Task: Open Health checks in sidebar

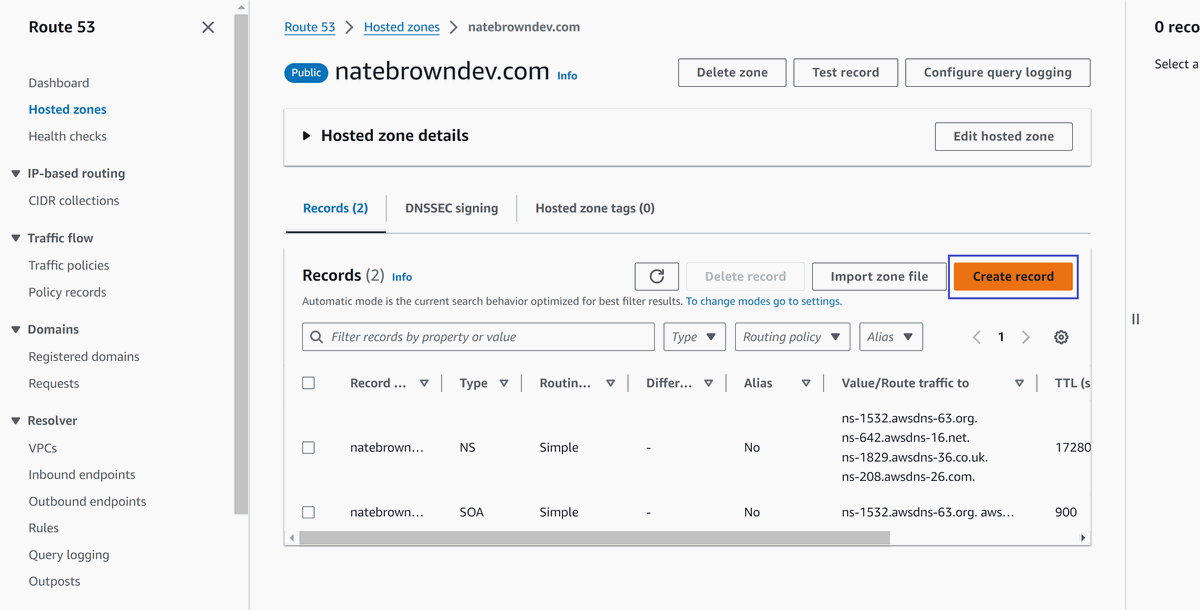Action: [x=67, y=136]
